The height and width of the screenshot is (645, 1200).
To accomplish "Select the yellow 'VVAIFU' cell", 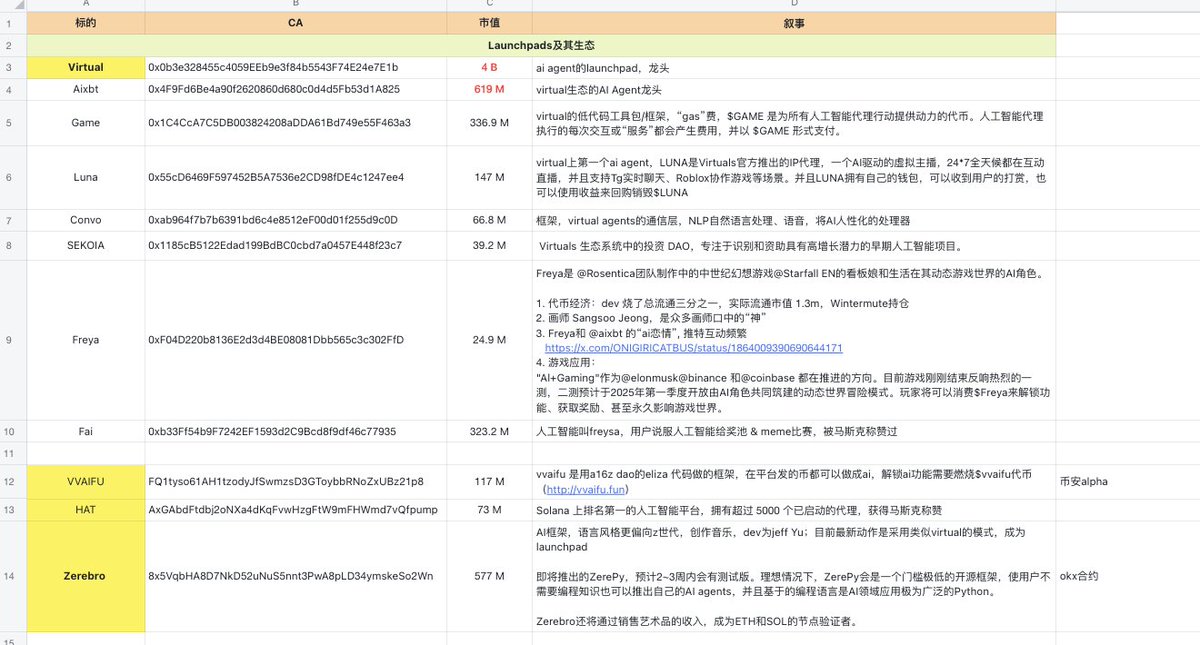I will (86, 481).
